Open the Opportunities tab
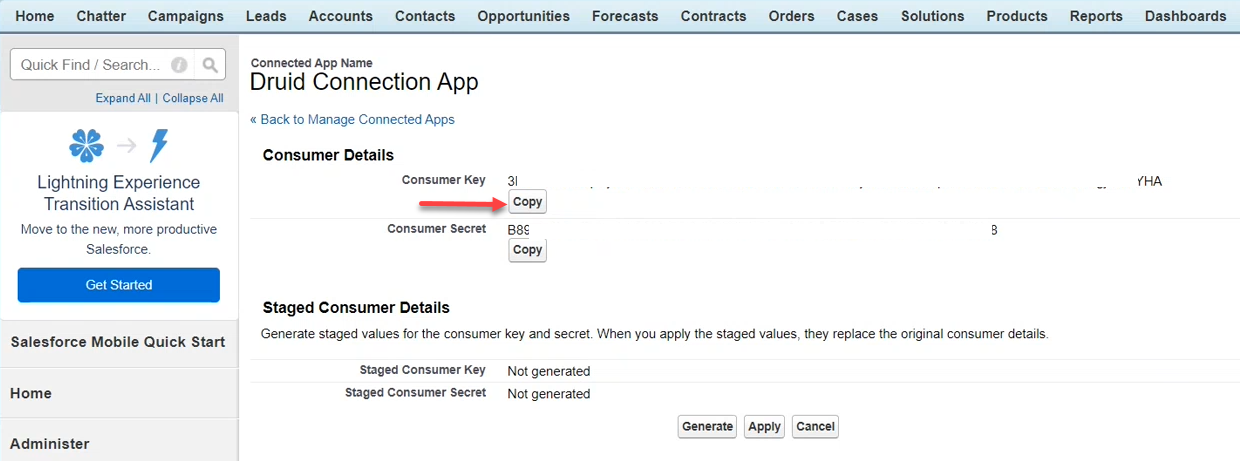Image resolution: width=1240 pixels, height=461 pixels. click(x=524, y=16)
